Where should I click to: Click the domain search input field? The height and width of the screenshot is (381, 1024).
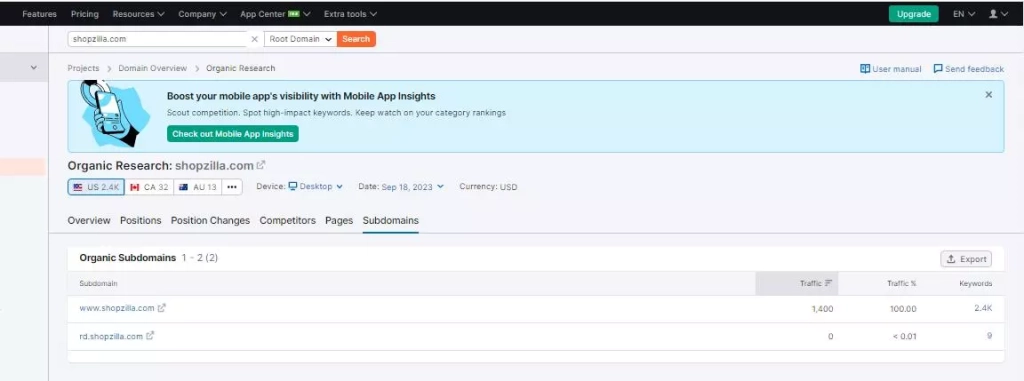pos(158,39)
